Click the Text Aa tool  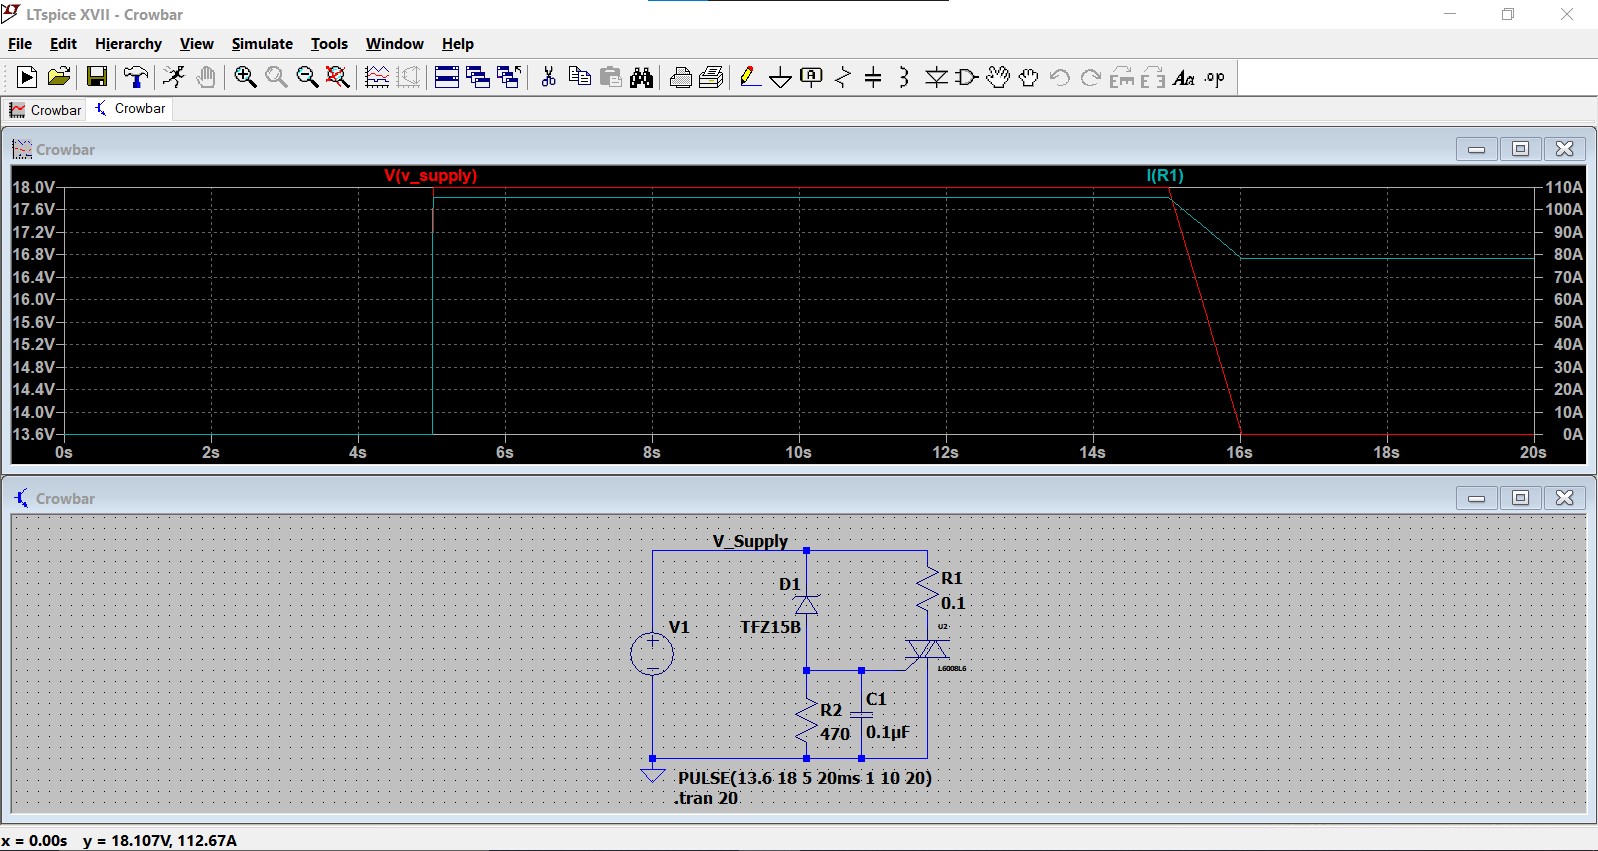click(1184, 77)
